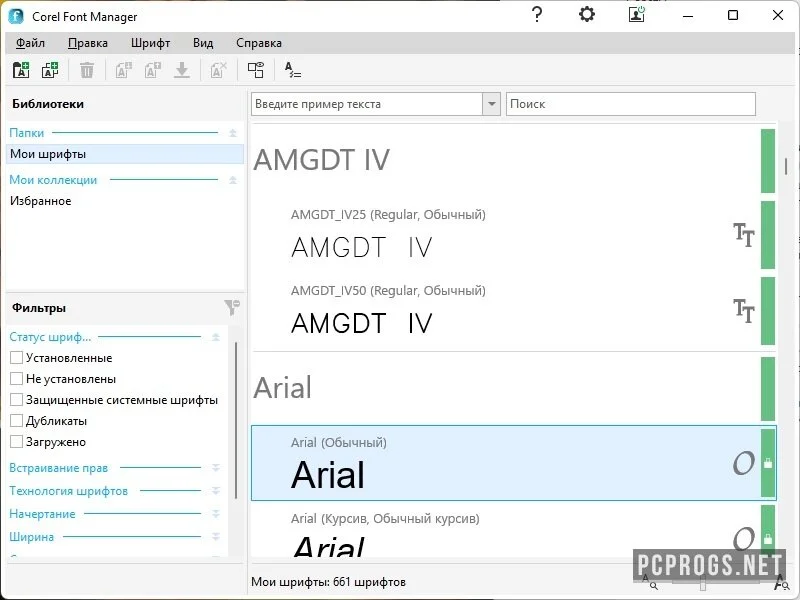The width and height of the screenshot is (800, 600).
Task: Collapse the Мои коллекции section arrow
Action: (x=233, y=180)
